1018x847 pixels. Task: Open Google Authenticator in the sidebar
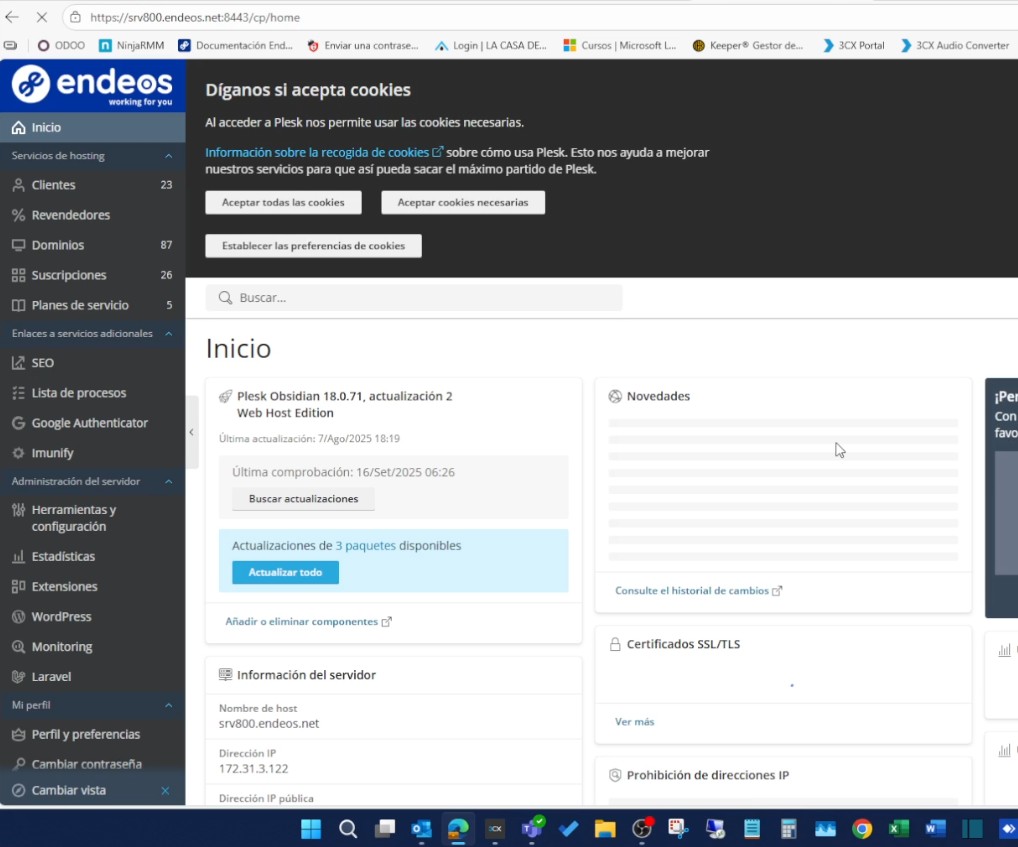[x=89, y=423]
